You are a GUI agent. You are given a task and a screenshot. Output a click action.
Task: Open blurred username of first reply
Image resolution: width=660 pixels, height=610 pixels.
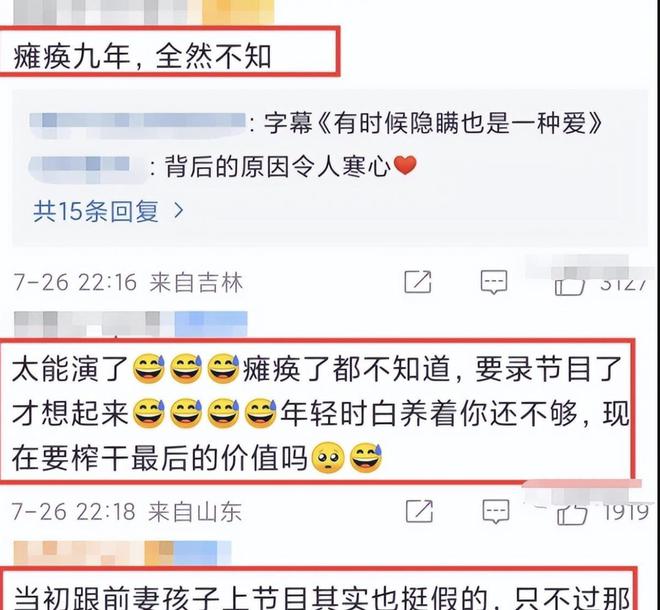(x=138, y=123)
